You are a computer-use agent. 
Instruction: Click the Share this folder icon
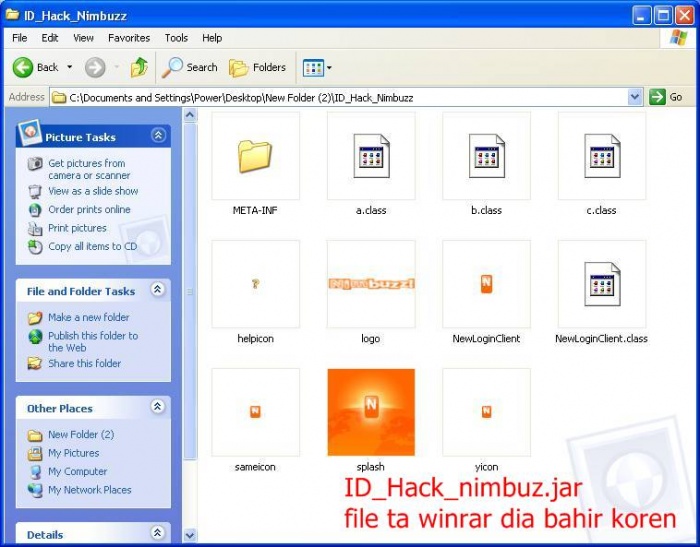tap(35, 363)
